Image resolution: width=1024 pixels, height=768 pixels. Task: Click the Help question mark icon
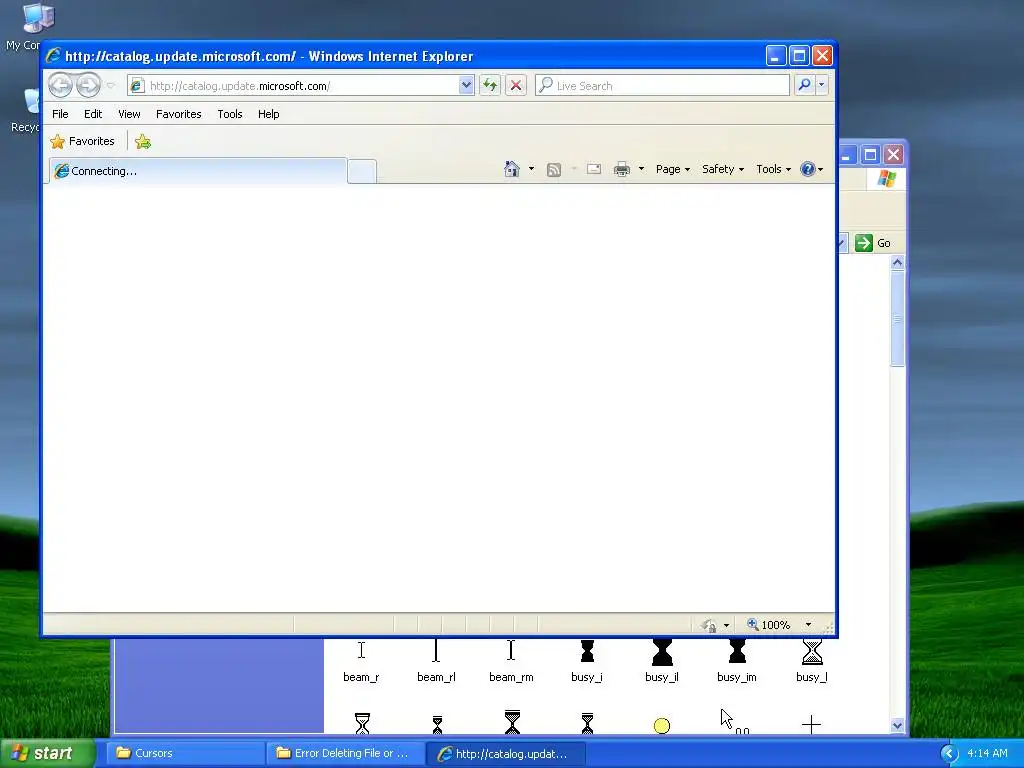click(808, 169)
